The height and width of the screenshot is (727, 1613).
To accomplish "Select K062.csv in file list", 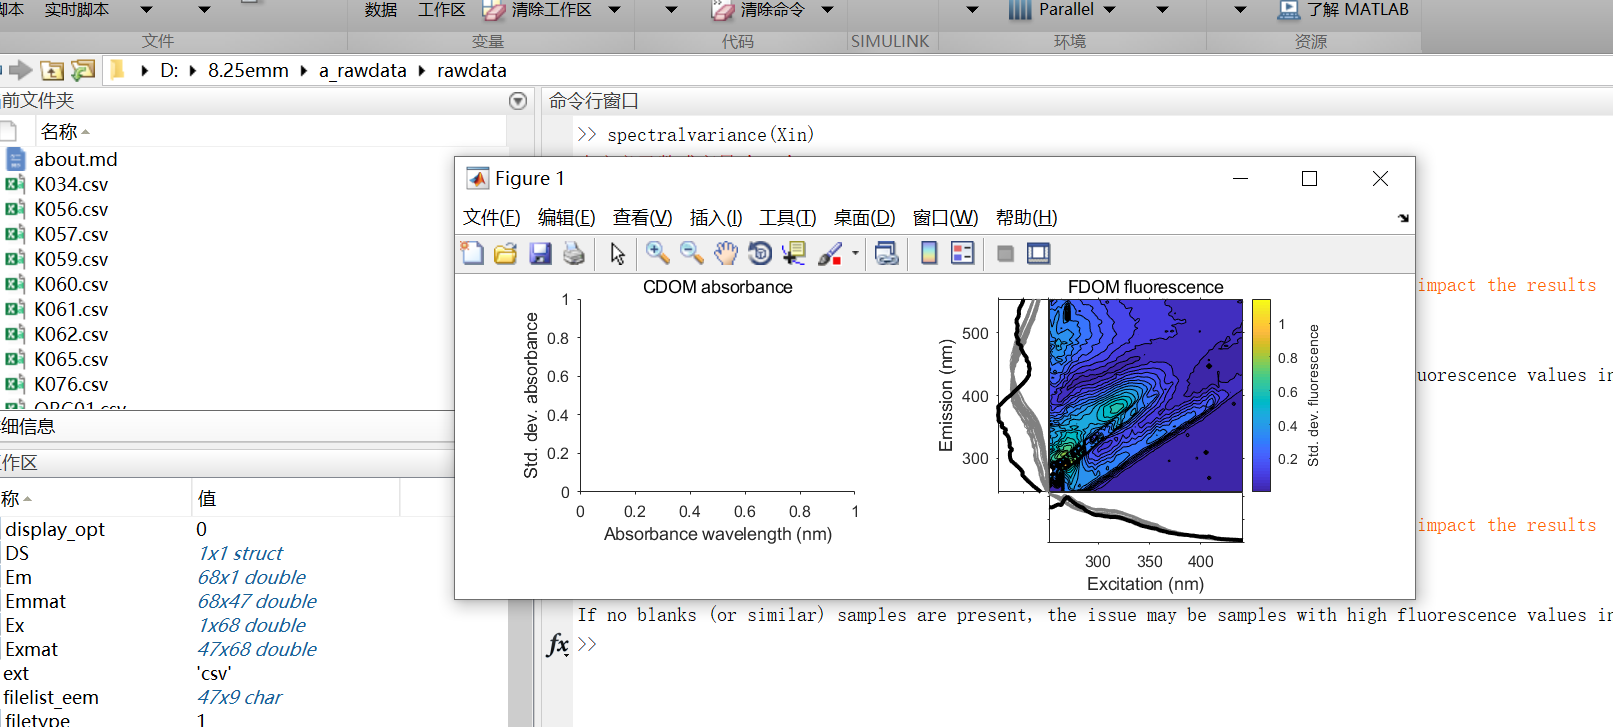I will [x=71, y=334].
